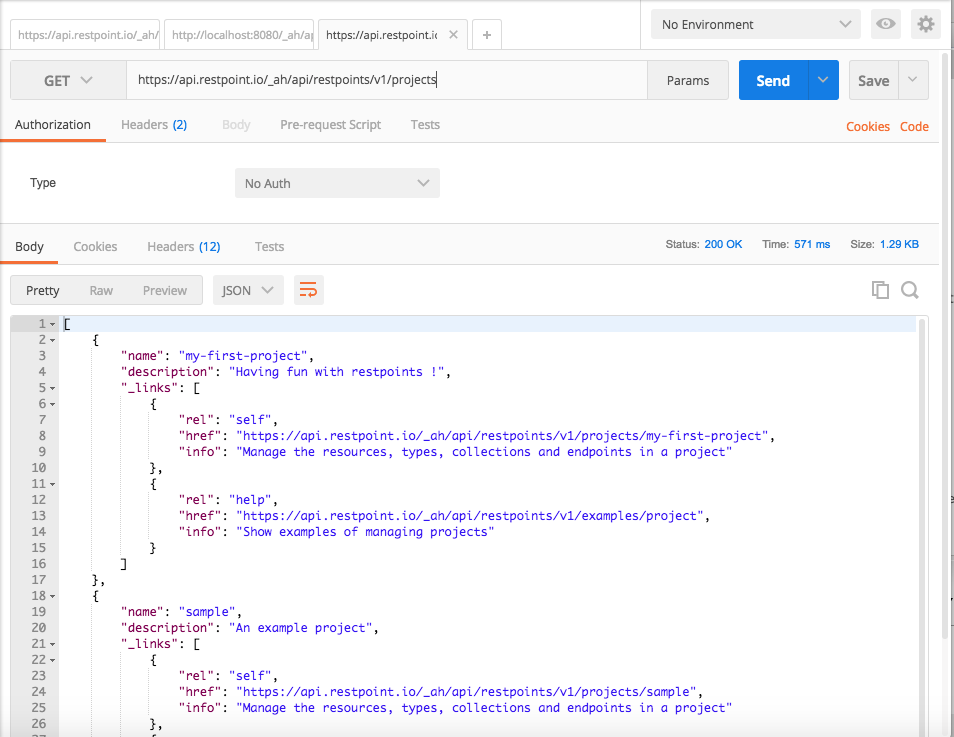Screen dimensions: 954x737
Task: Click the 1.29 KB response size
Action: [x=899, y=244]
